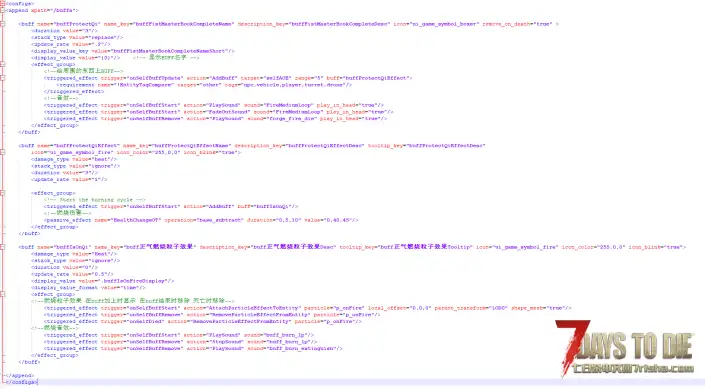
Task: Select the AttachParticleEffectToEntity line
Action: pos(308,308)
